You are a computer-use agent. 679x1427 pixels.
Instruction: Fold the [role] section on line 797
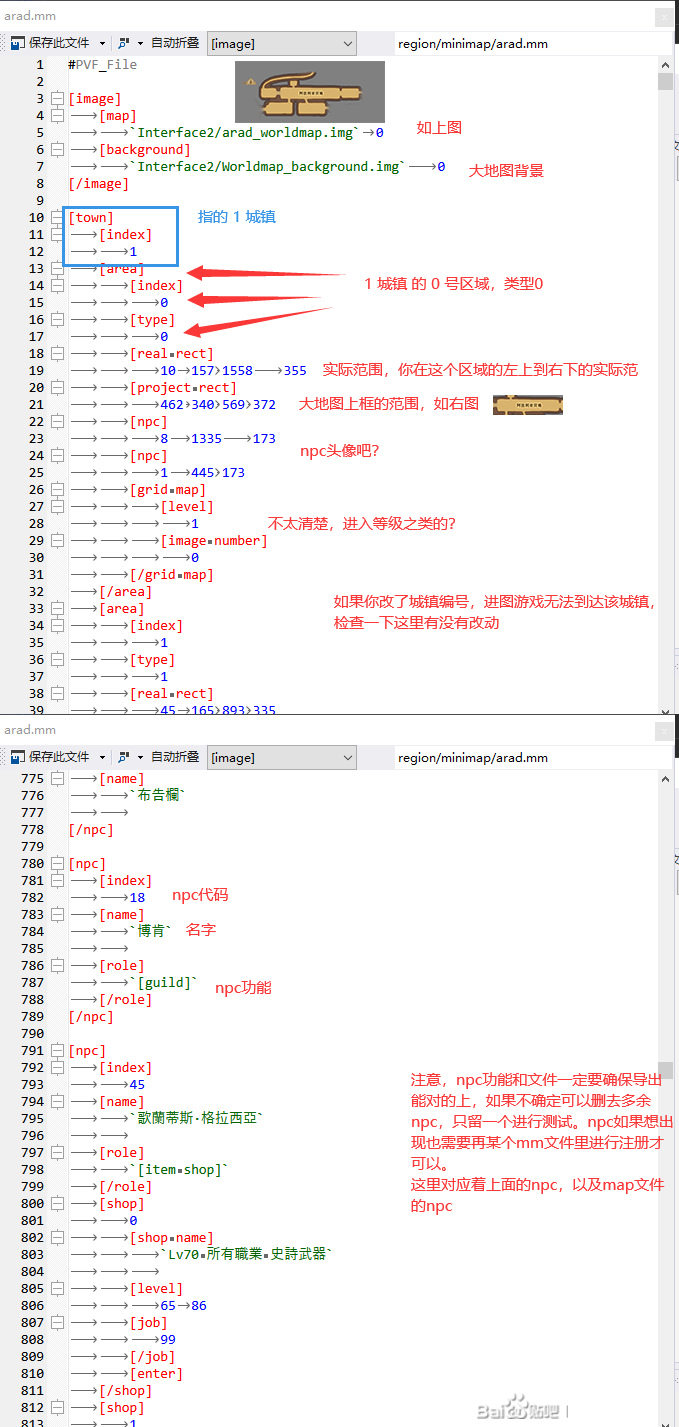(57, 1153)
